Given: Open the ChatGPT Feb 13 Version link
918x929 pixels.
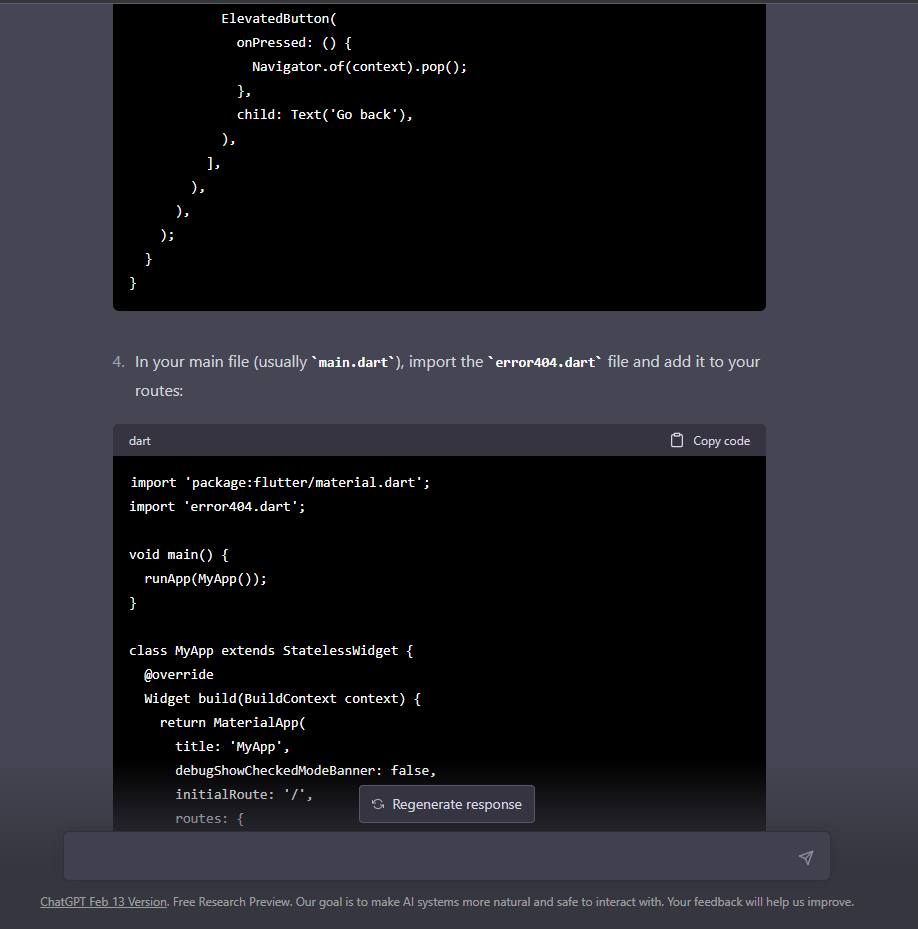Looking at the screenshot, I should (103, 902).
